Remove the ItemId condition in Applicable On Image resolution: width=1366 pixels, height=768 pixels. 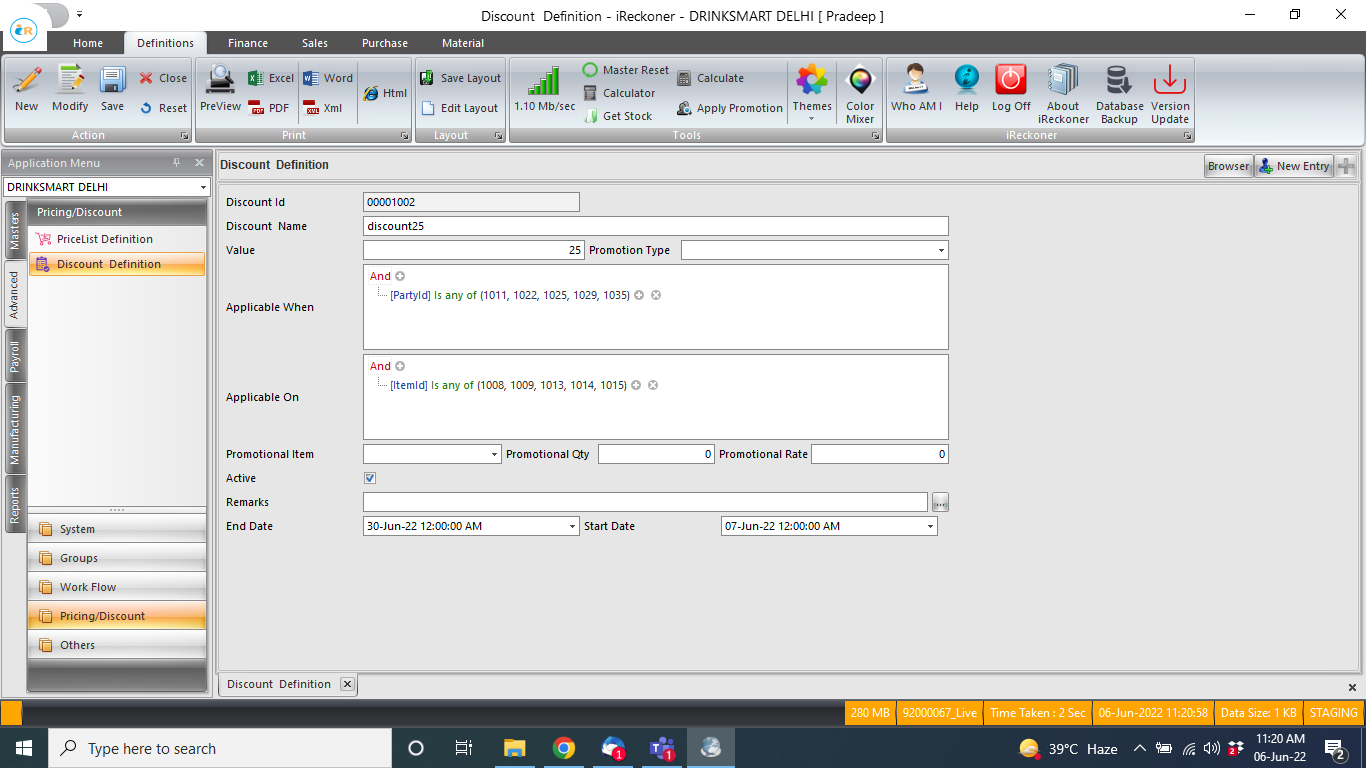click(x=653, y=385)
